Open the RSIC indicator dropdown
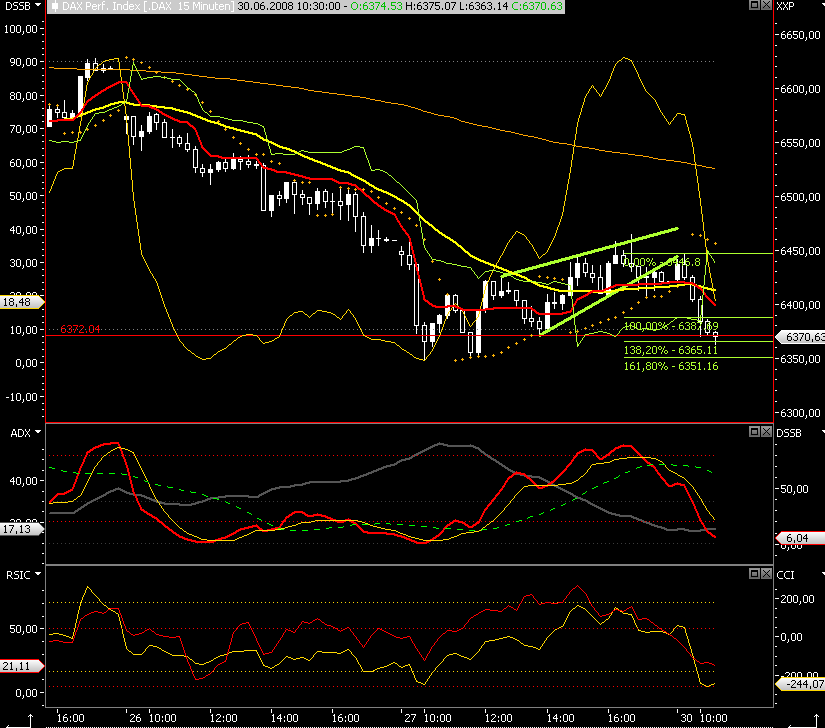825x728 pixels. pos(37,574)
